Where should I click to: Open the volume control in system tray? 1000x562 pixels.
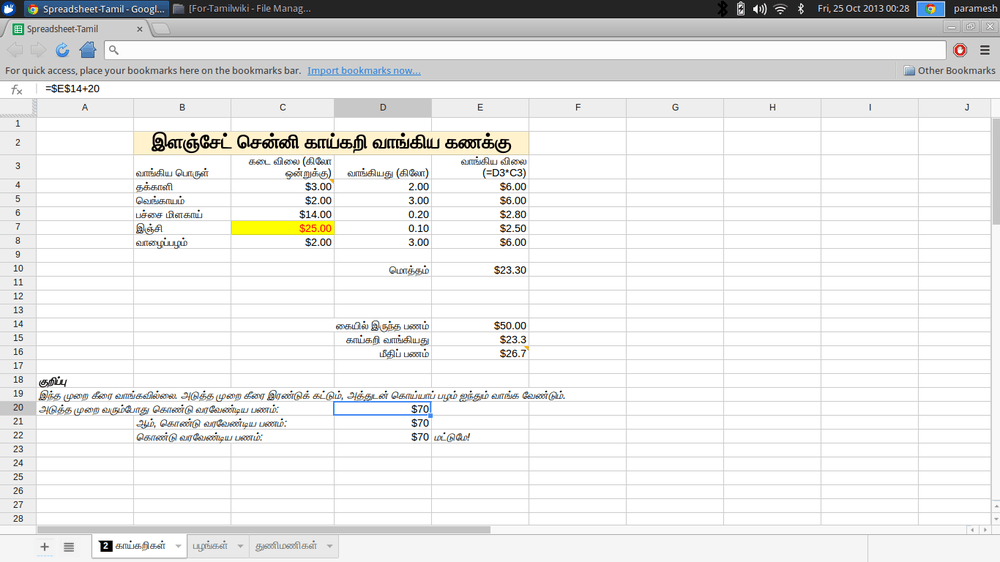760,9
